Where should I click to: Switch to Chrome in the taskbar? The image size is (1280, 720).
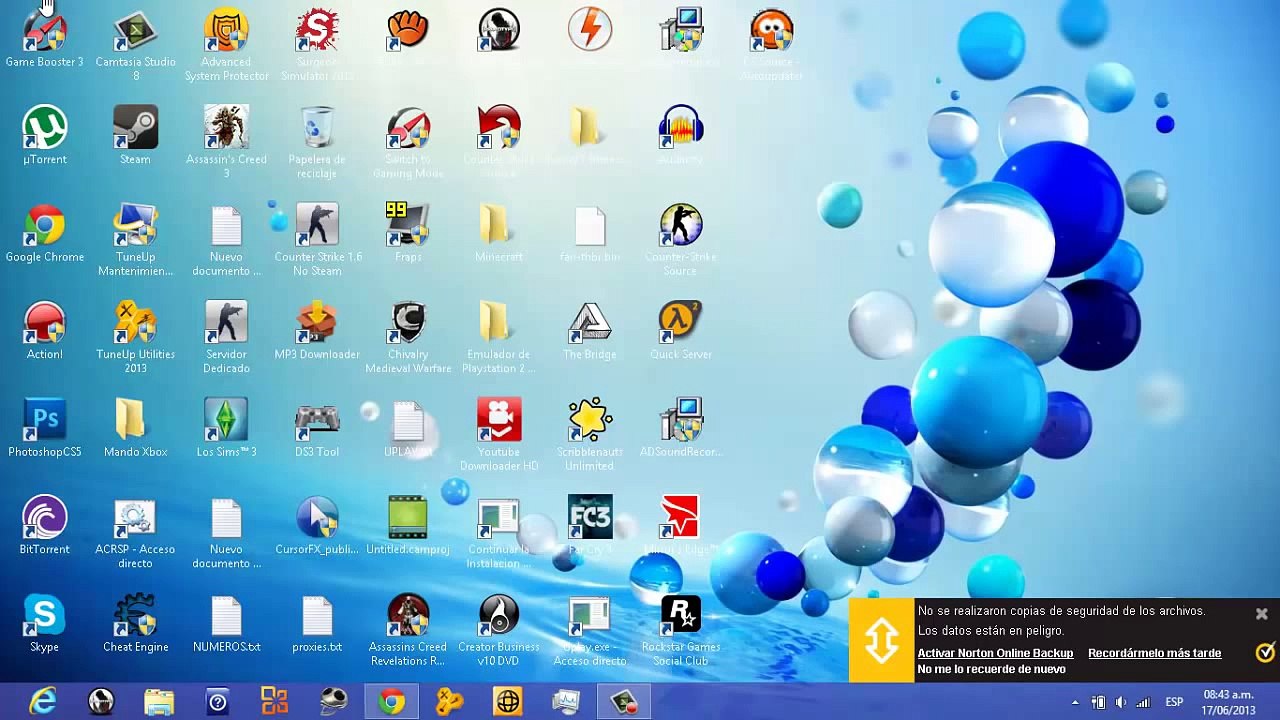click(x=391, y=702)
